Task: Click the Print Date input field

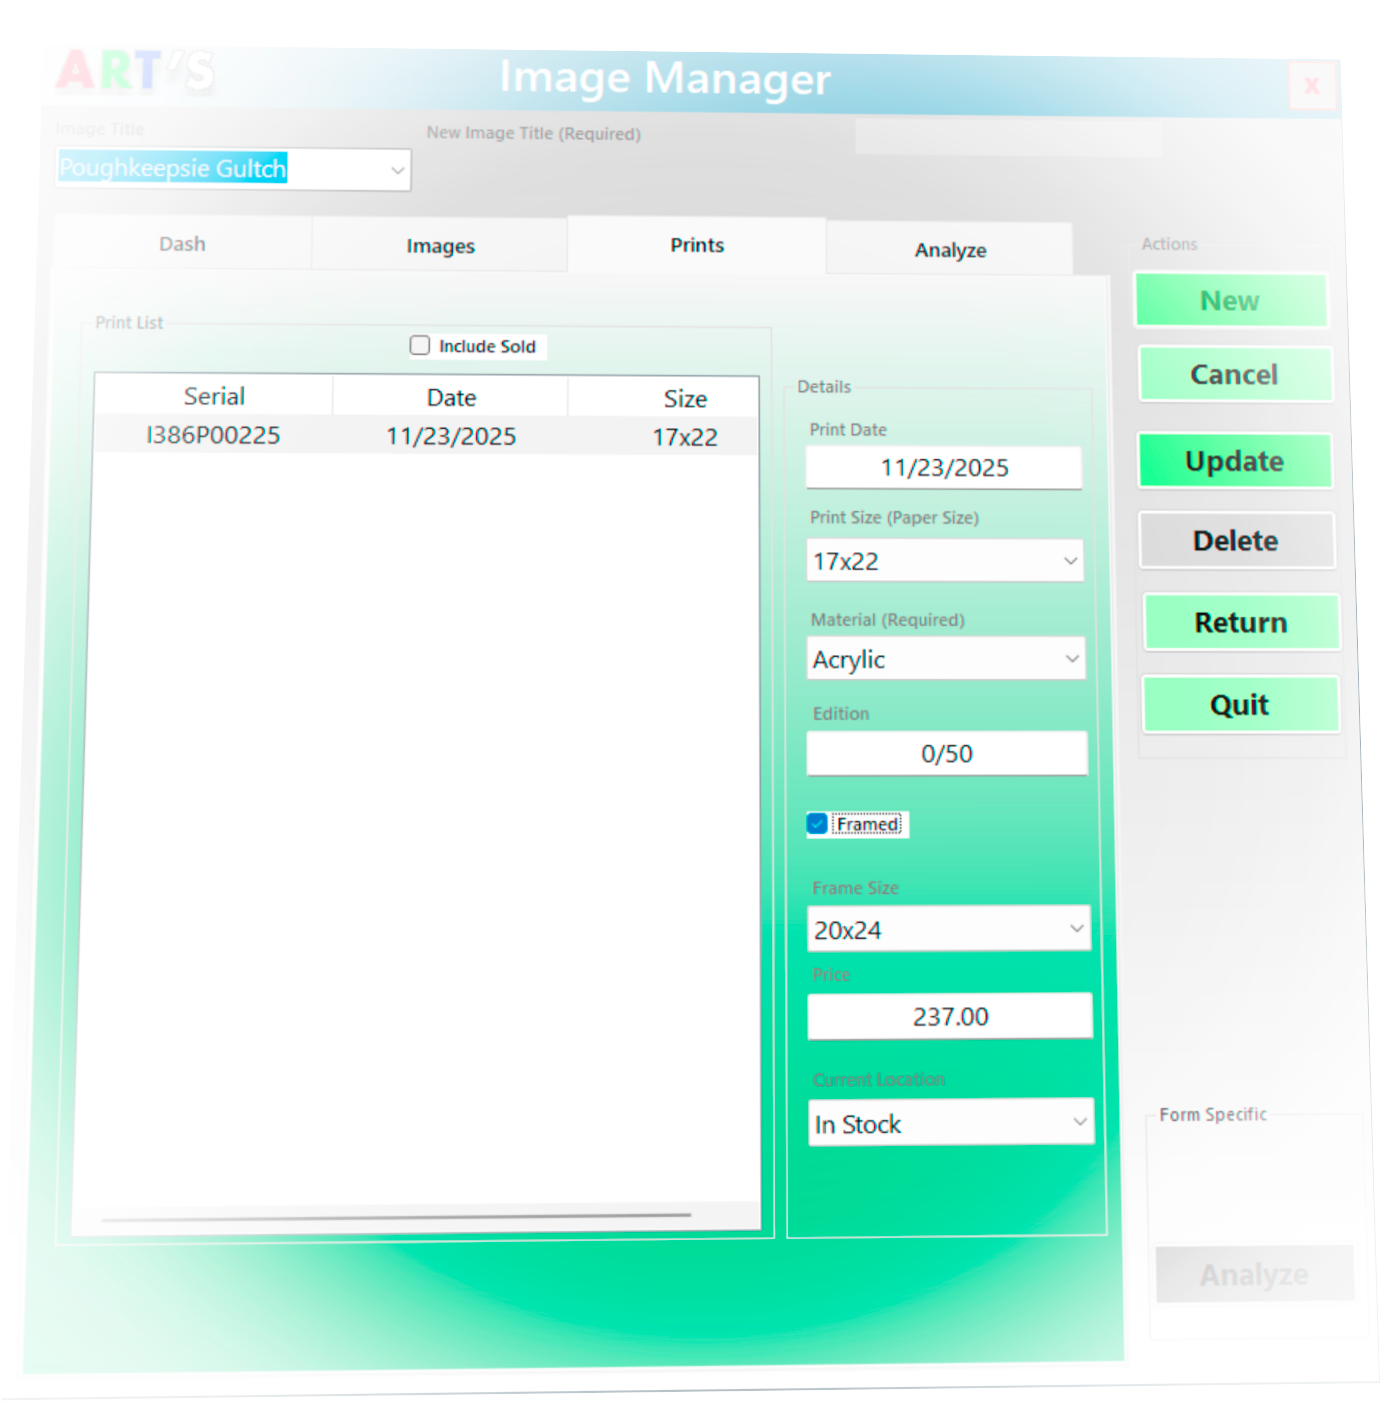Action: tap(944, 467)
